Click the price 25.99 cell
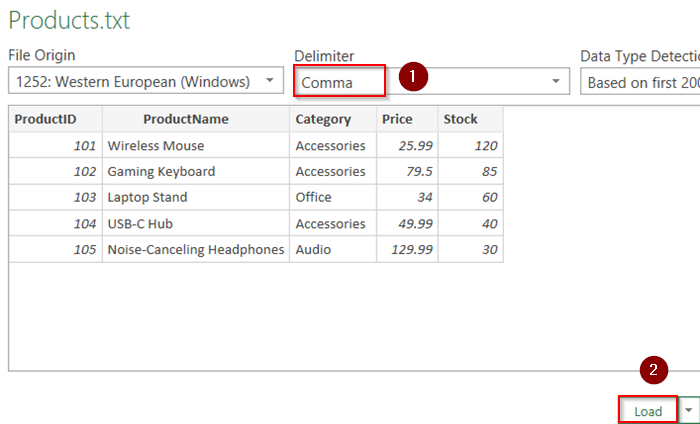 point(407,145)
